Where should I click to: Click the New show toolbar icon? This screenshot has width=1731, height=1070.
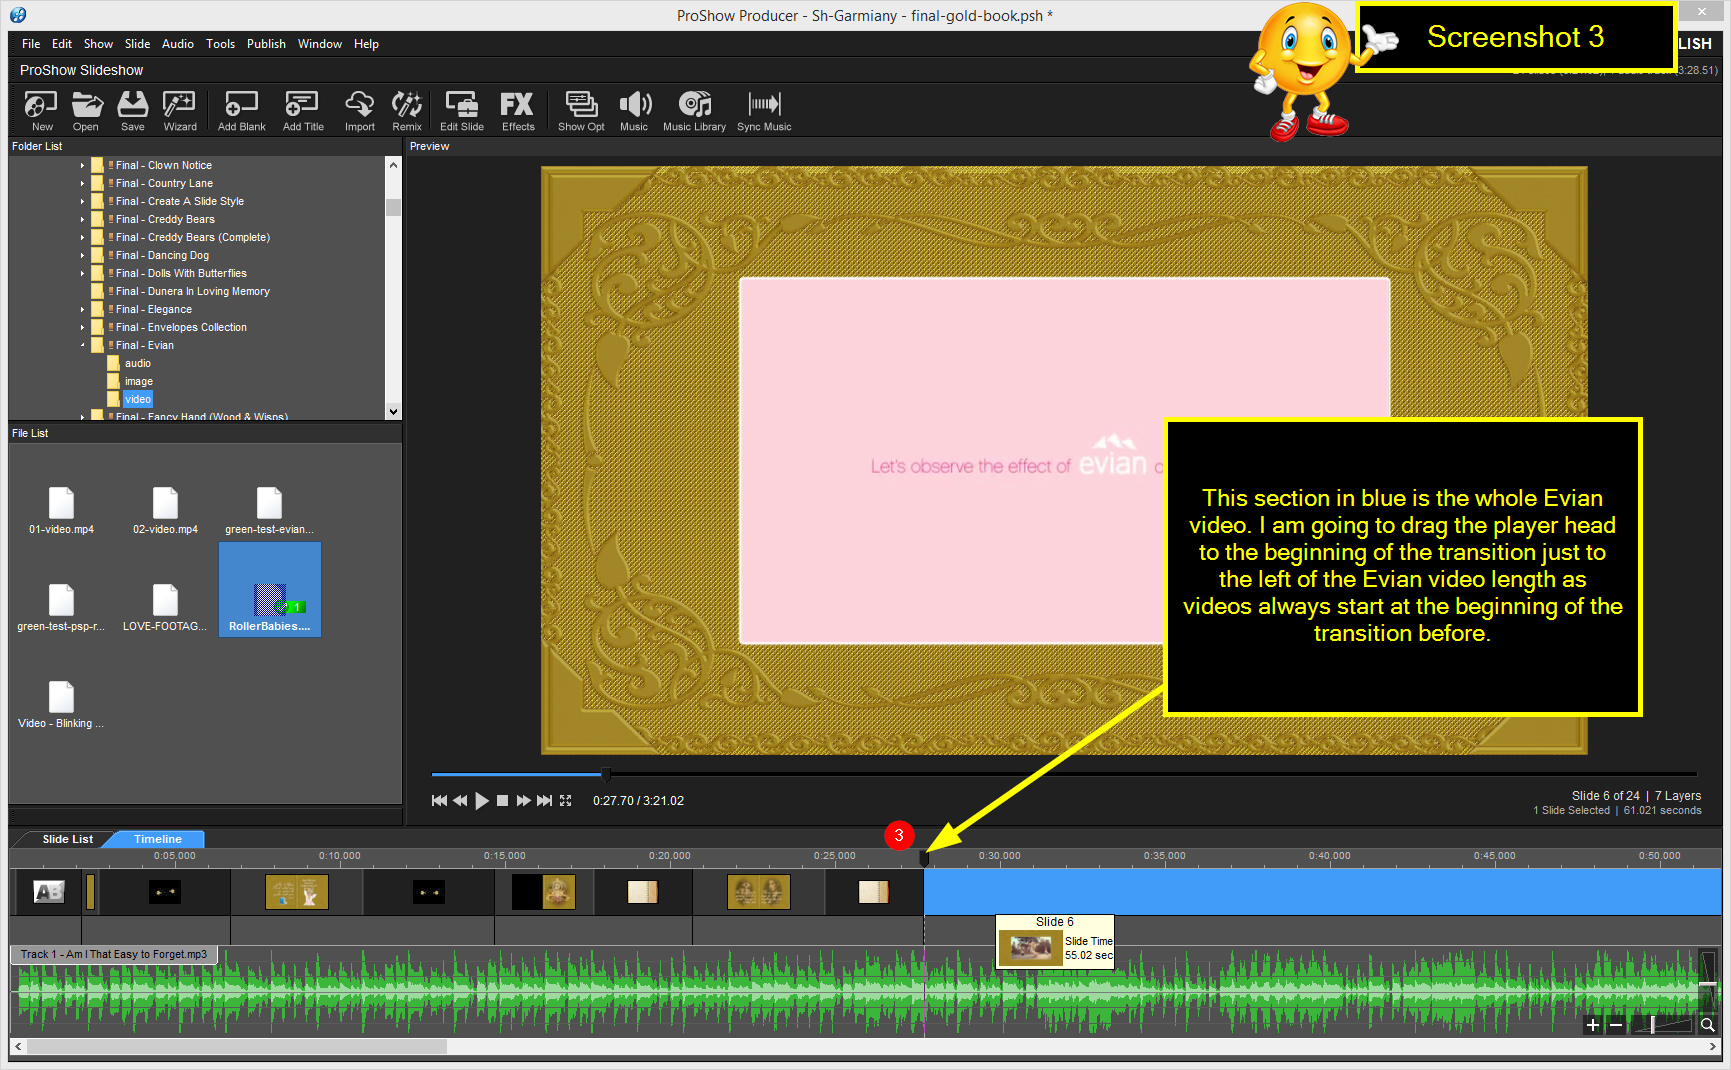click(x=41, y=111)
